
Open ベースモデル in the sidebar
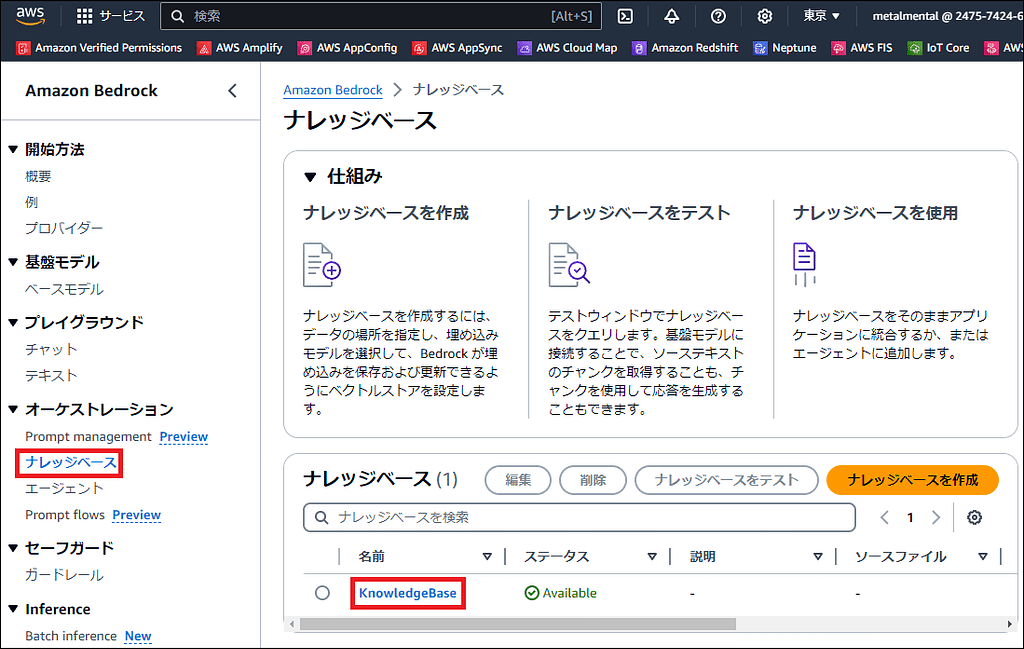tap(64, 289)
